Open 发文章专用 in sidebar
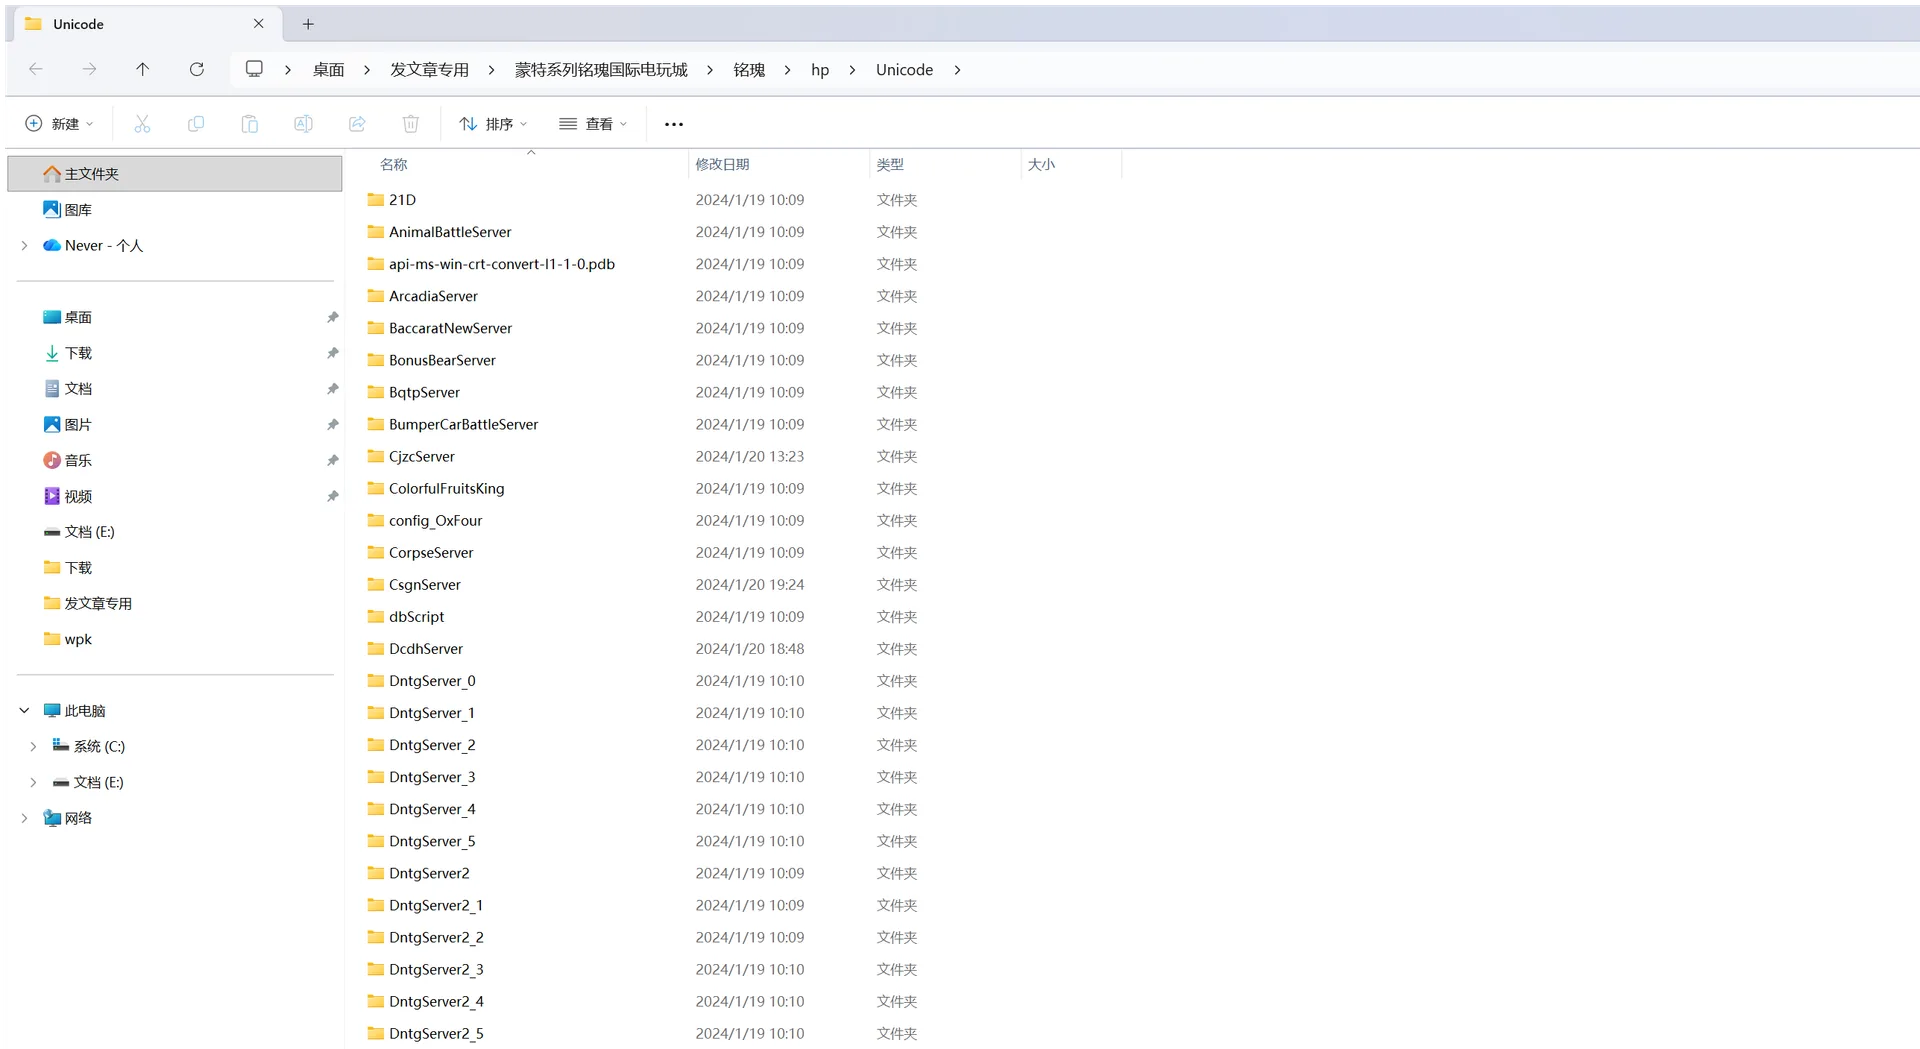 click(98, 603)
